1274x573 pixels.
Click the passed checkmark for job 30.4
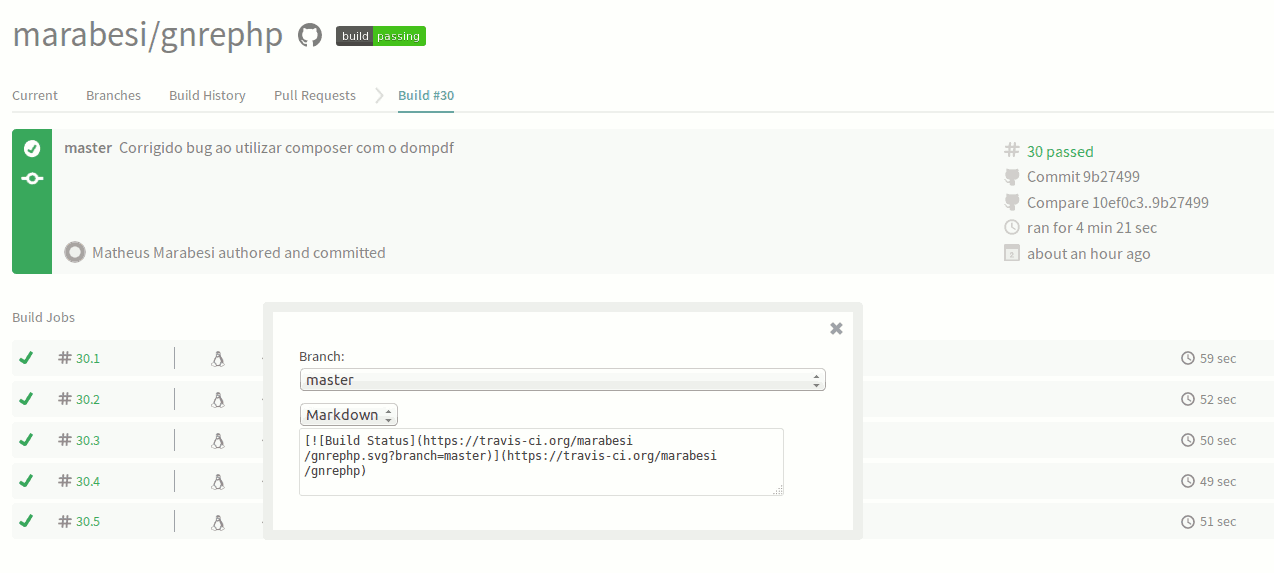pos(26,480)
